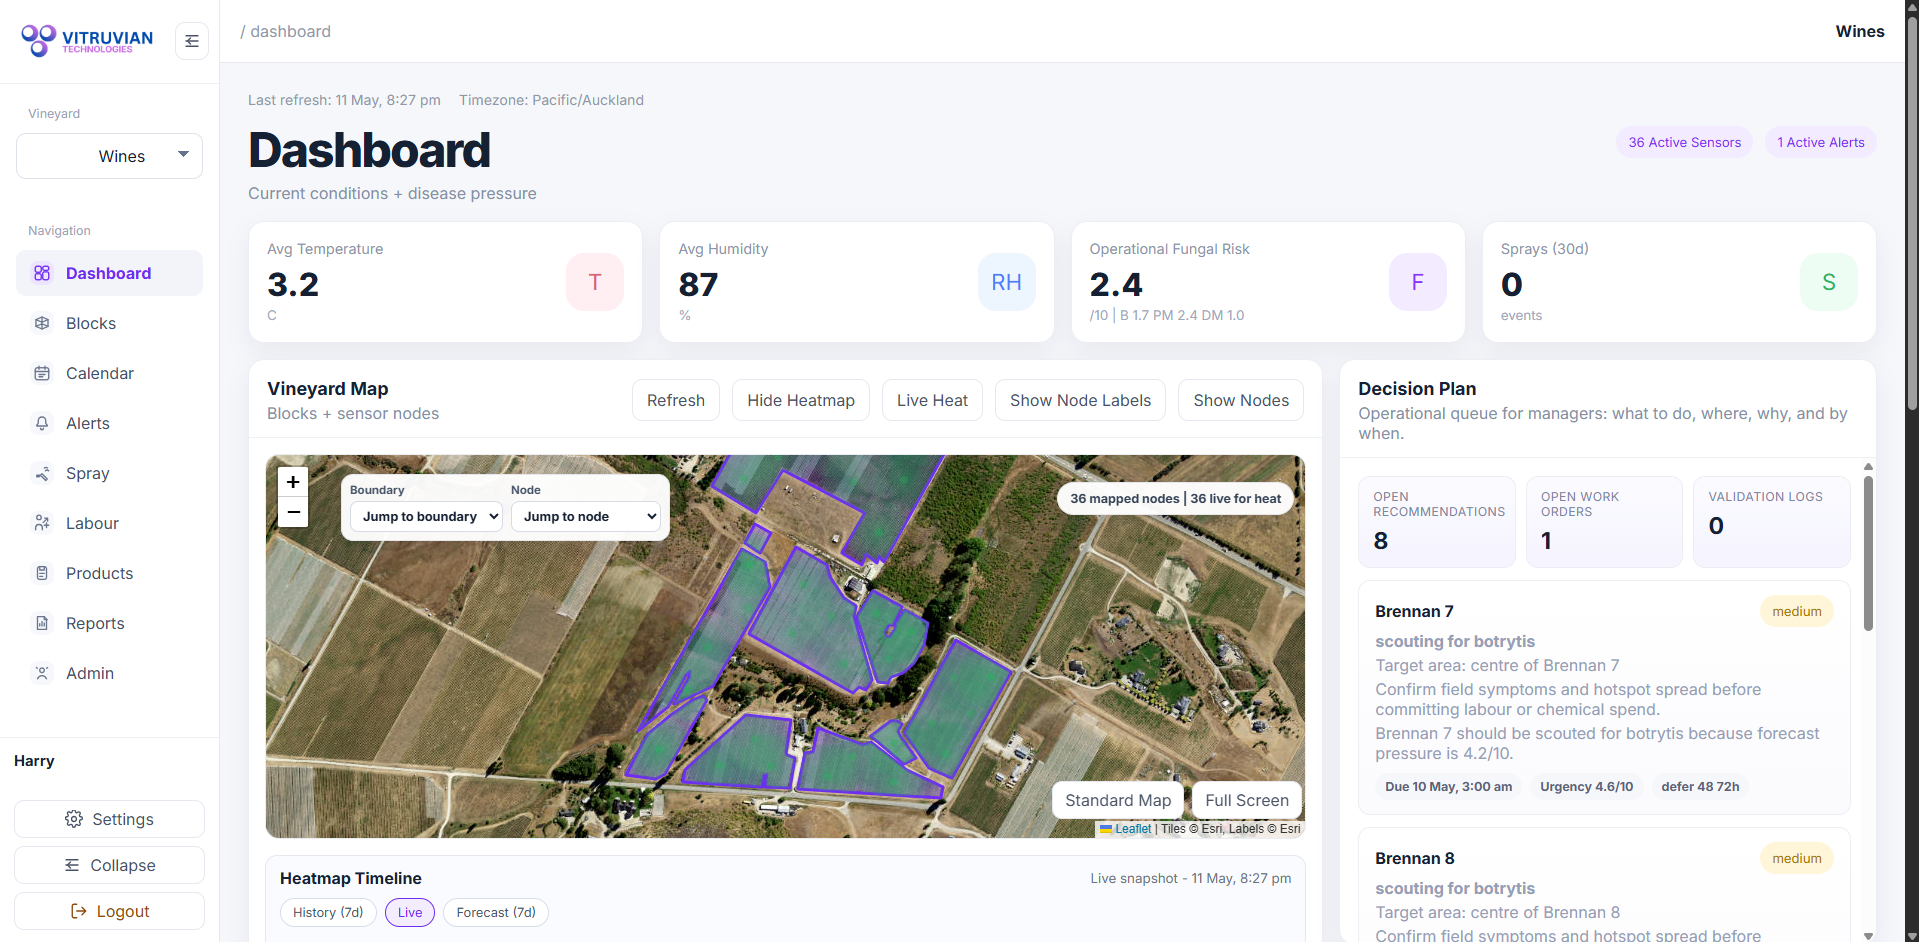Open the Brennan 8 recommendation
This screenshot has width=1919, height=943.
coord(1604,885)
